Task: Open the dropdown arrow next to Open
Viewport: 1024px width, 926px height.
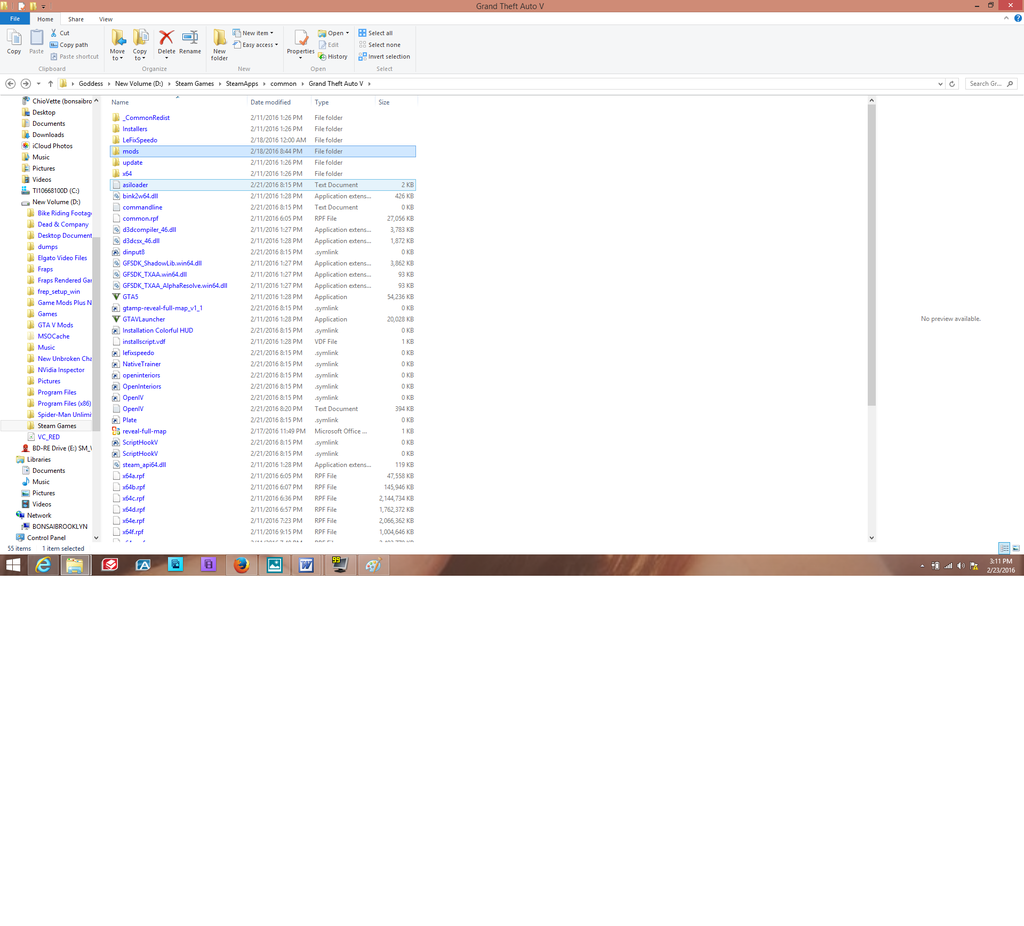Action: point(346,33)
